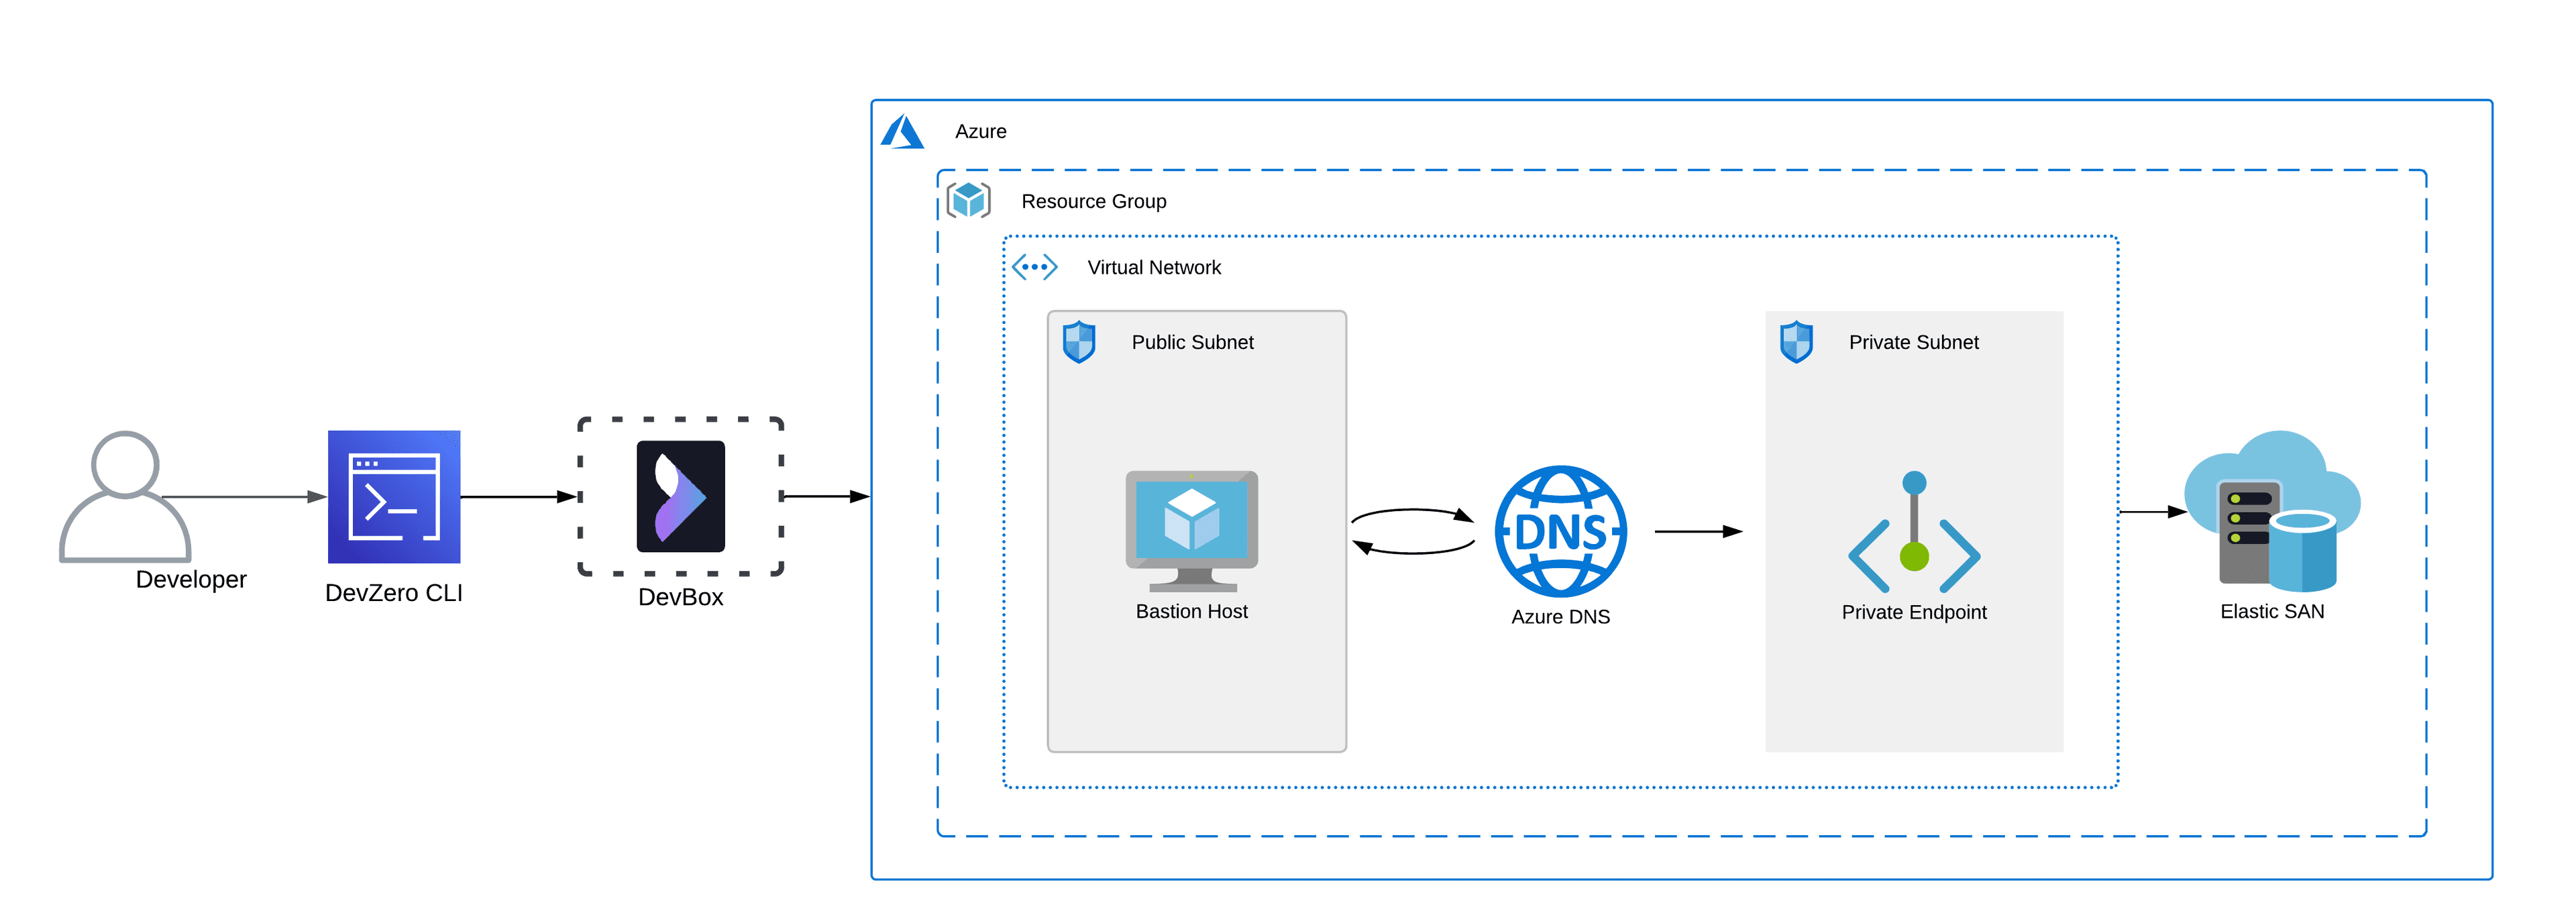Click the Developer label
This screenshot has width=2576, height=921.
pyautogui.click(x=191, y=579)
